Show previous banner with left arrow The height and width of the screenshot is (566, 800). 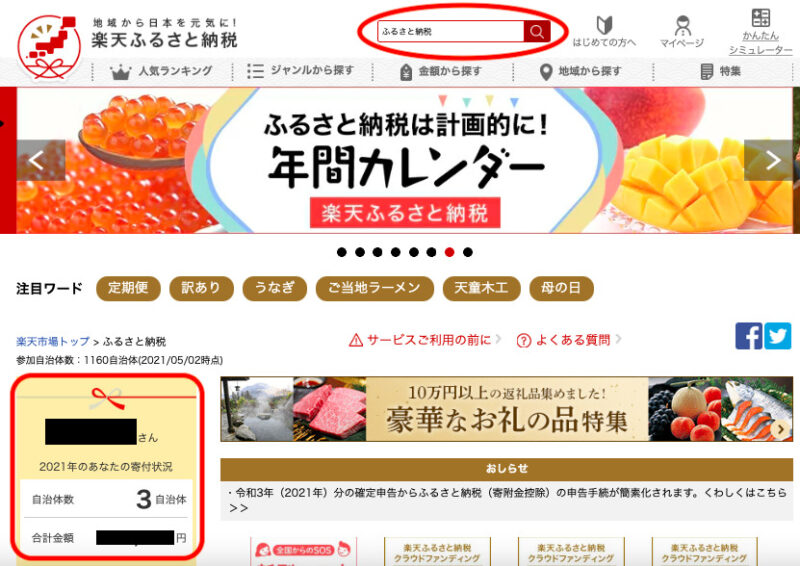[41, 160]
